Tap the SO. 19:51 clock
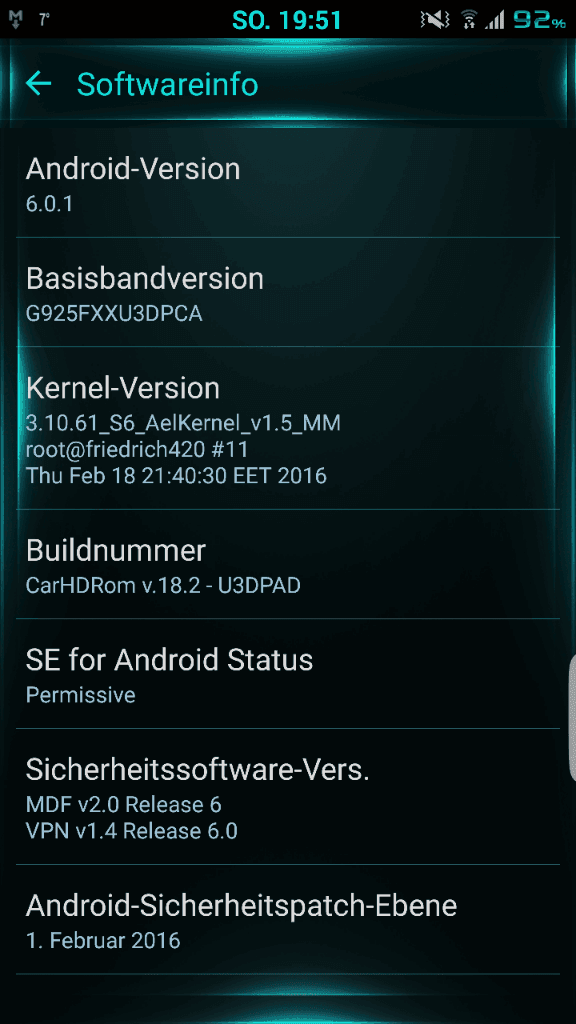Screen dimensions: 576x1024 coord(287,20)
